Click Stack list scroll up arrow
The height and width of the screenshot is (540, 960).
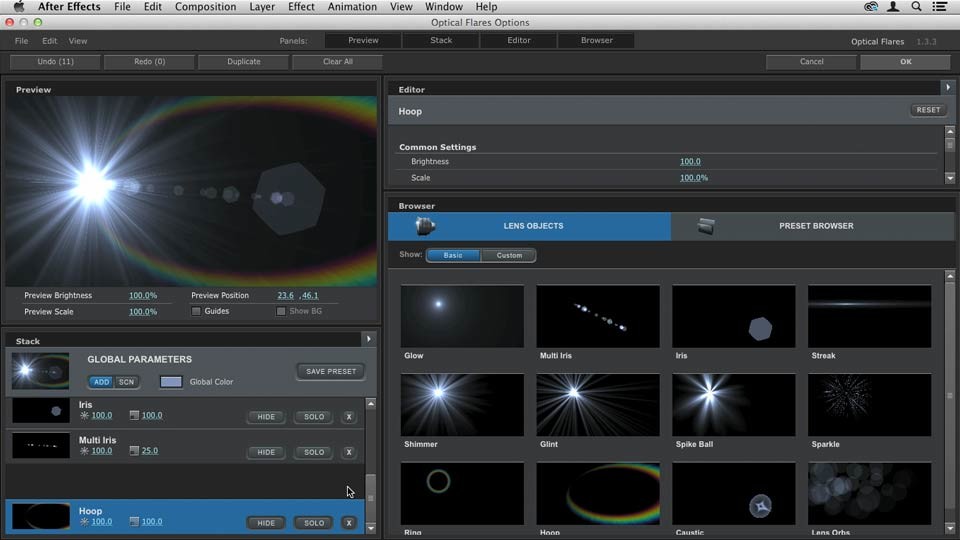click(371, 404)
